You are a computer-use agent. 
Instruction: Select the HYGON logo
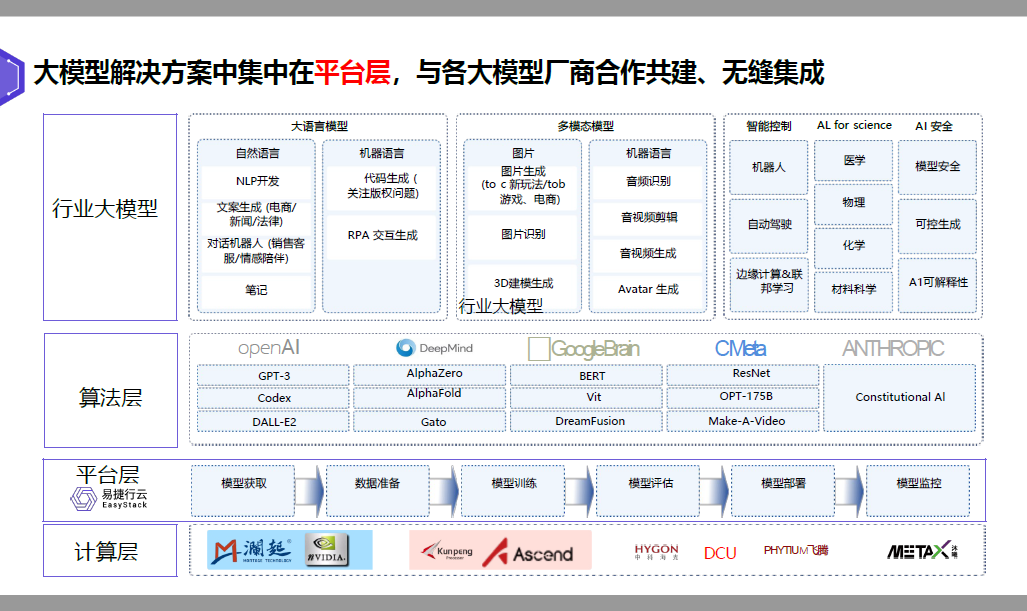coord(656,551)
